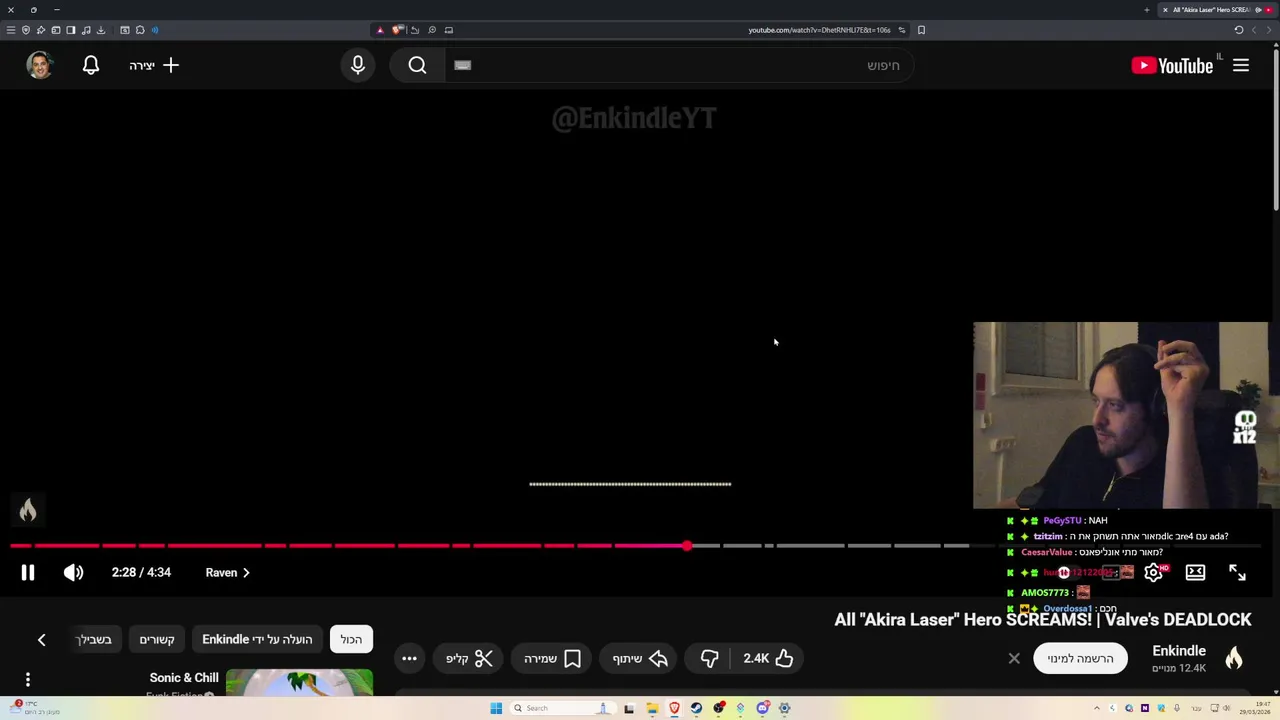Click the red progress scrubber handle
The height and width of the screenshot is (720, 1280).
point(687,545)
